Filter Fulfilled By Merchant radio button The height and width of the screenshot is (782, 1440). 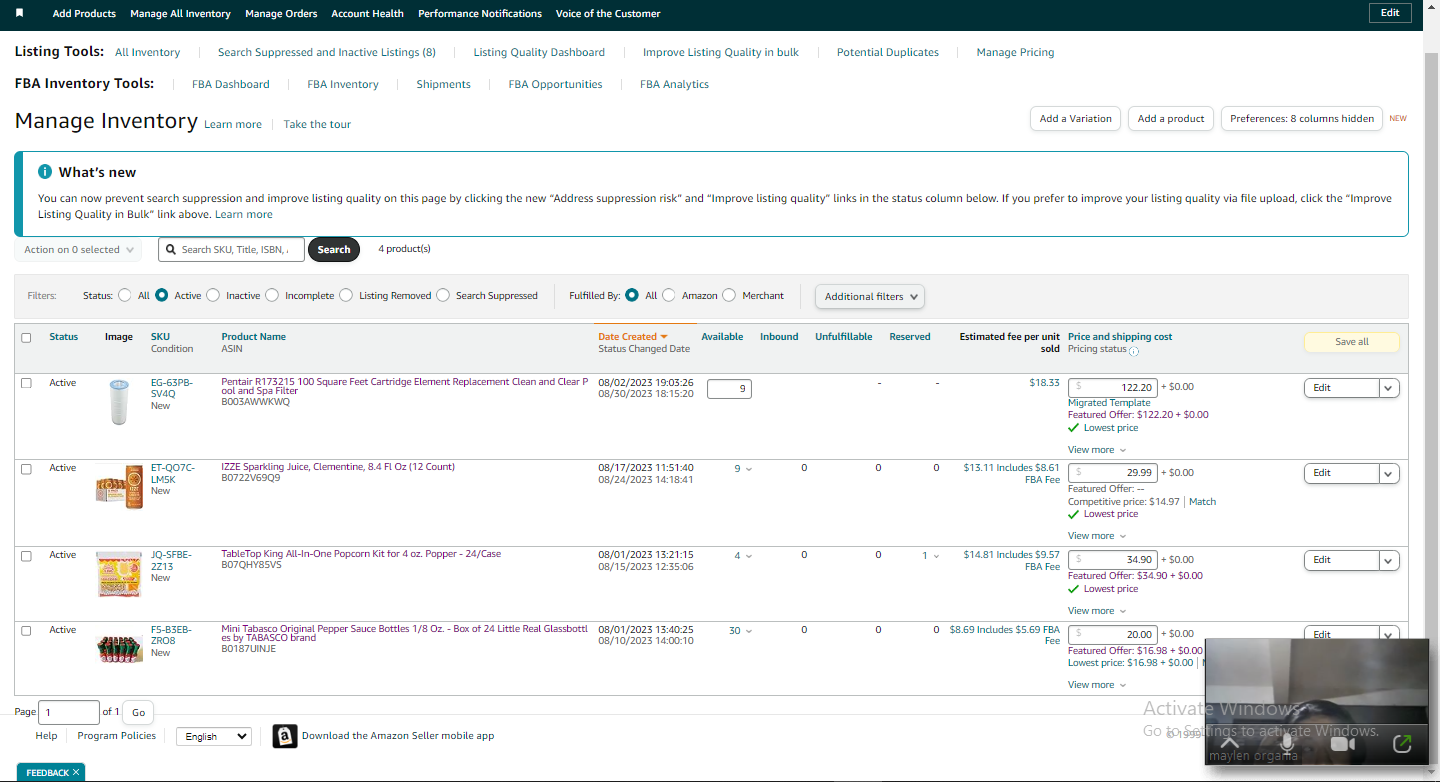729,295
